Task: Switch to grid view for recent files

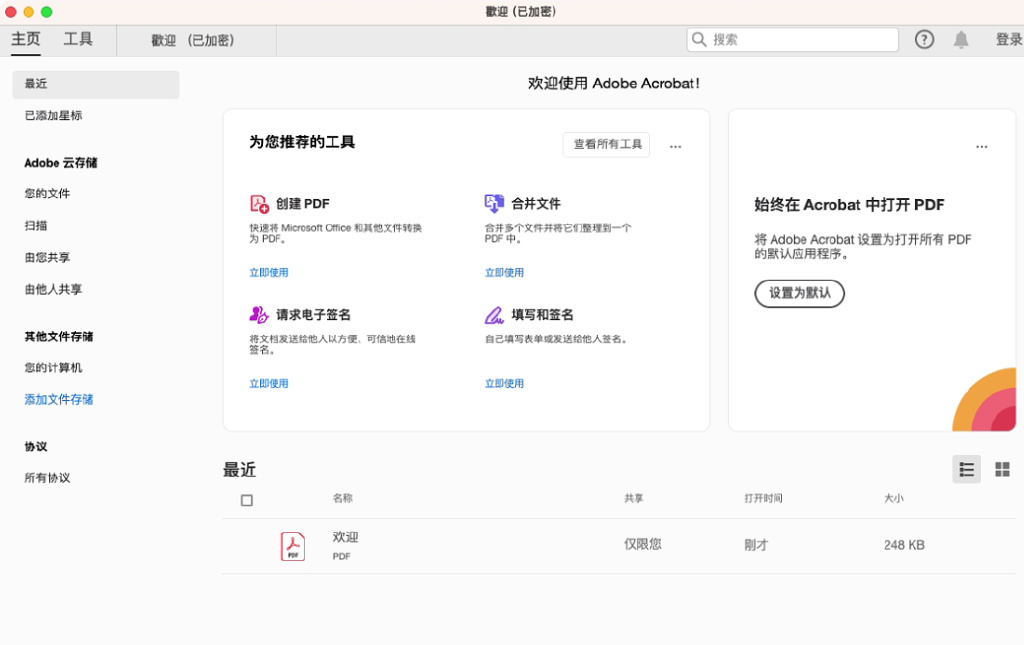Action: 1001,468
